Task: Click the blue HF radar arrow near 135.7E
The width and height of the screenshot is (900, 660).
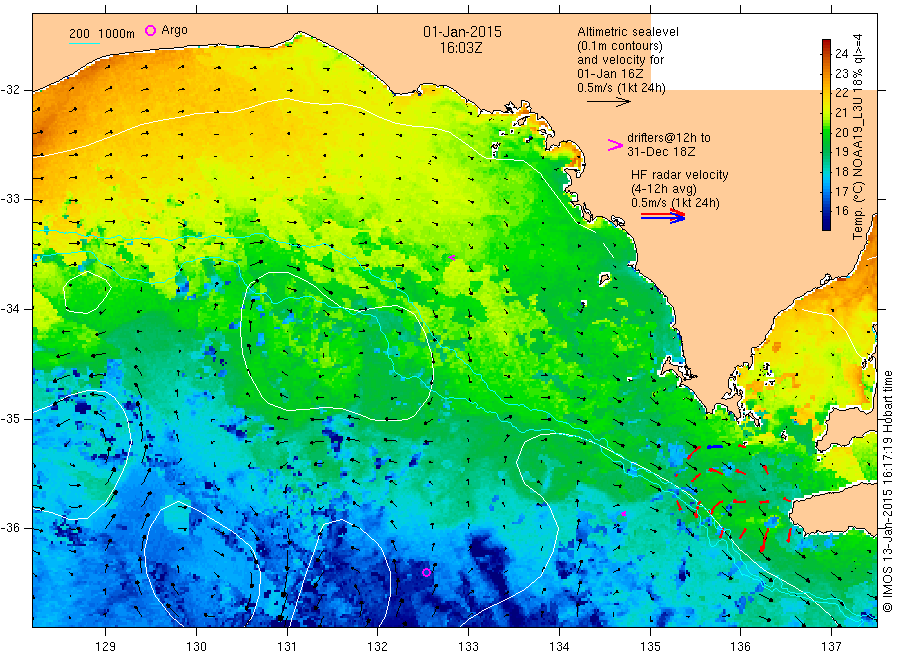Action: 714,447
